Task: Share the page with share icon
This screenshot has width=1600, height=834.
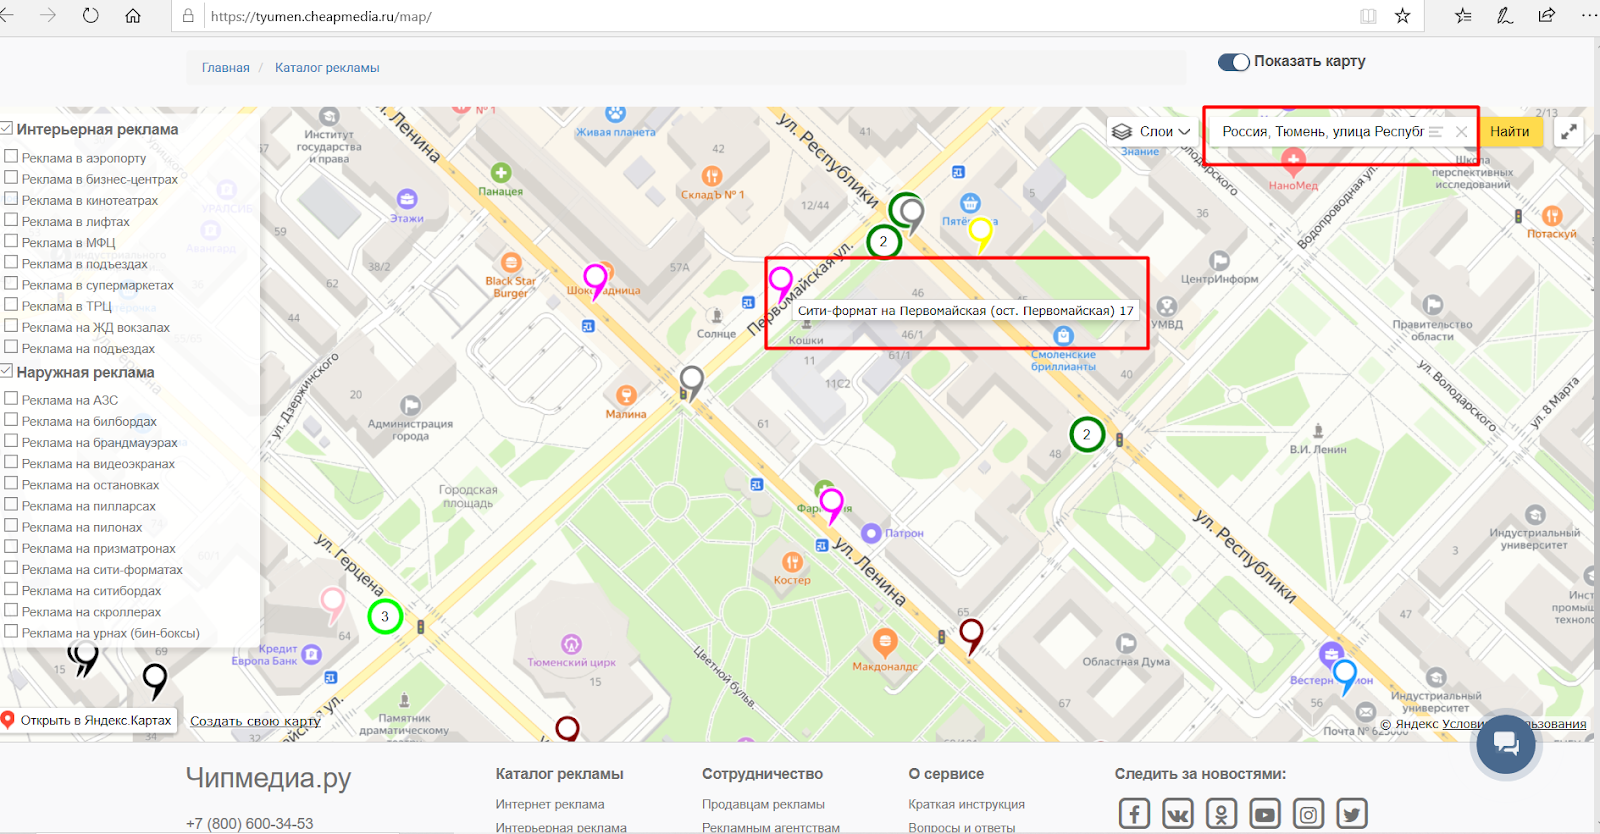Action: point(1546,16)
